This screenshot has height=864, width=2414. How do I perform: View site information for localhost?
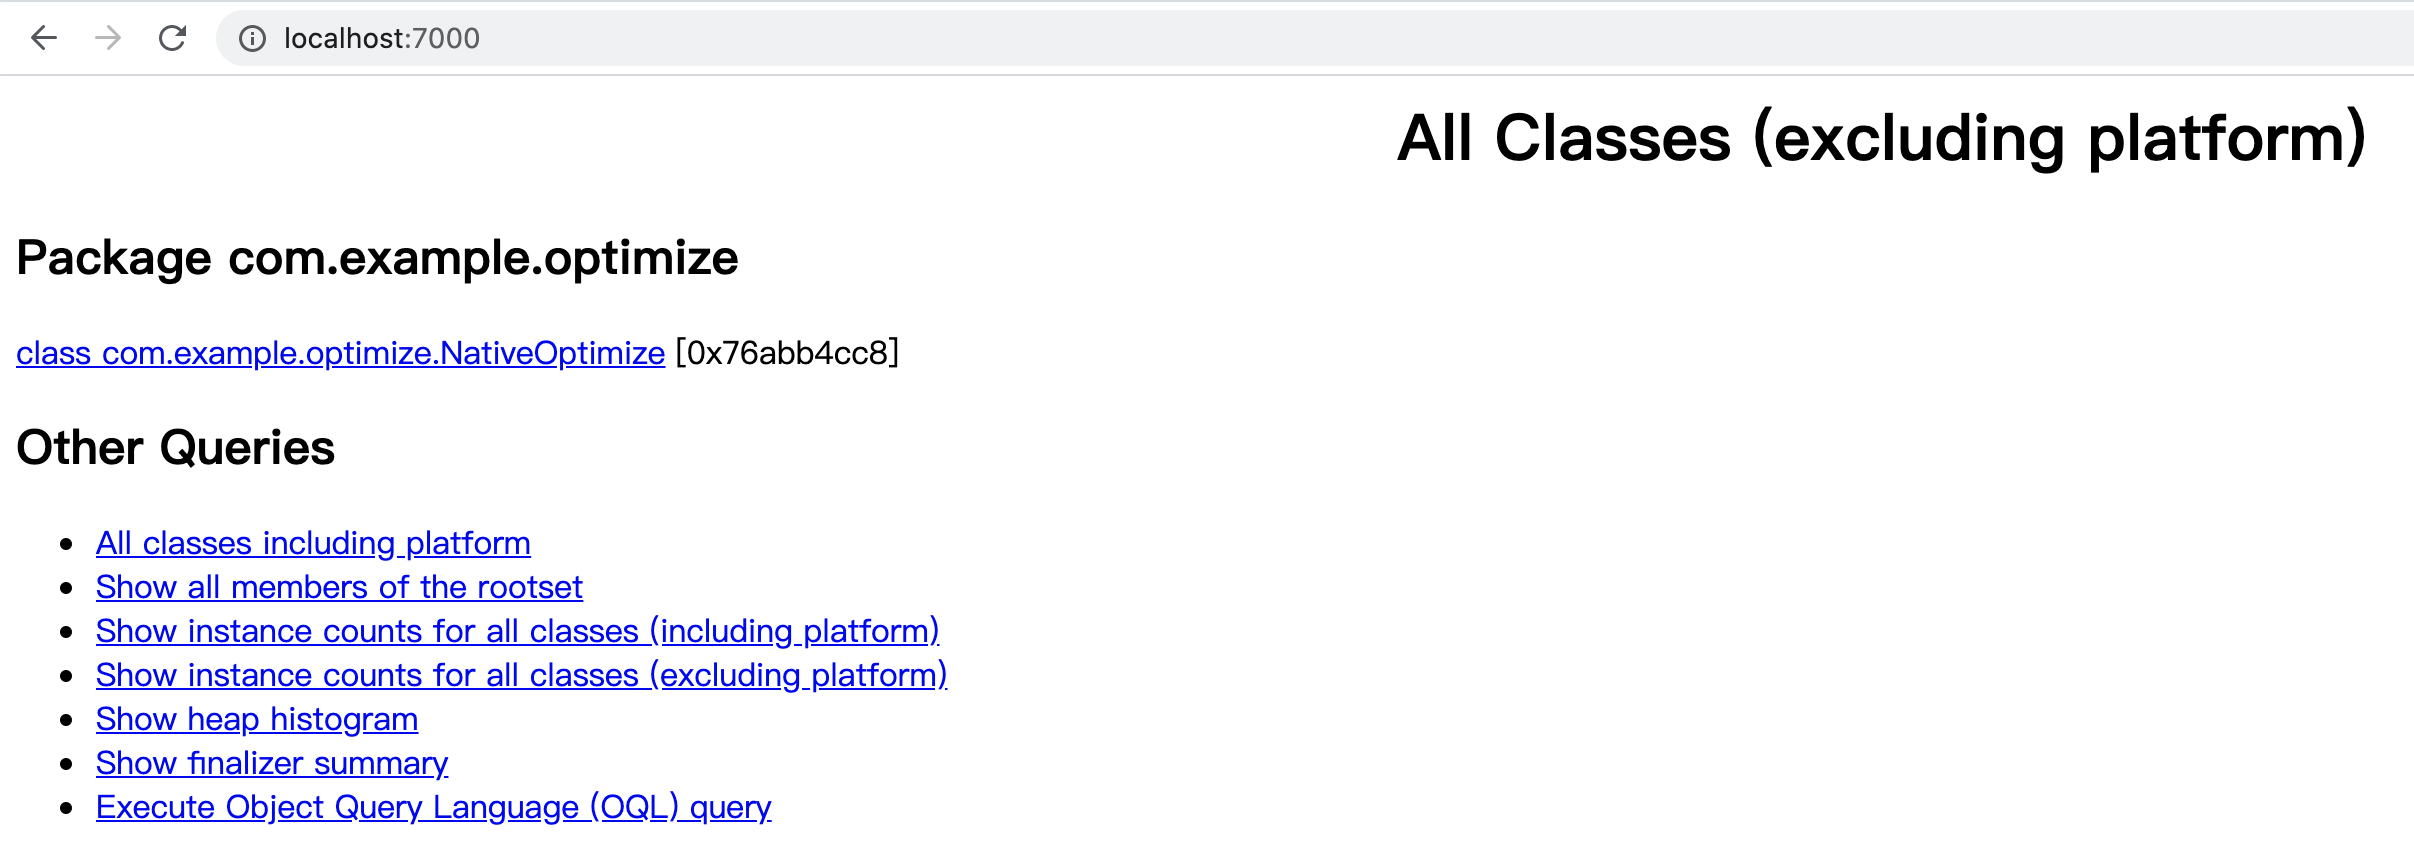[x=252, y=38]
